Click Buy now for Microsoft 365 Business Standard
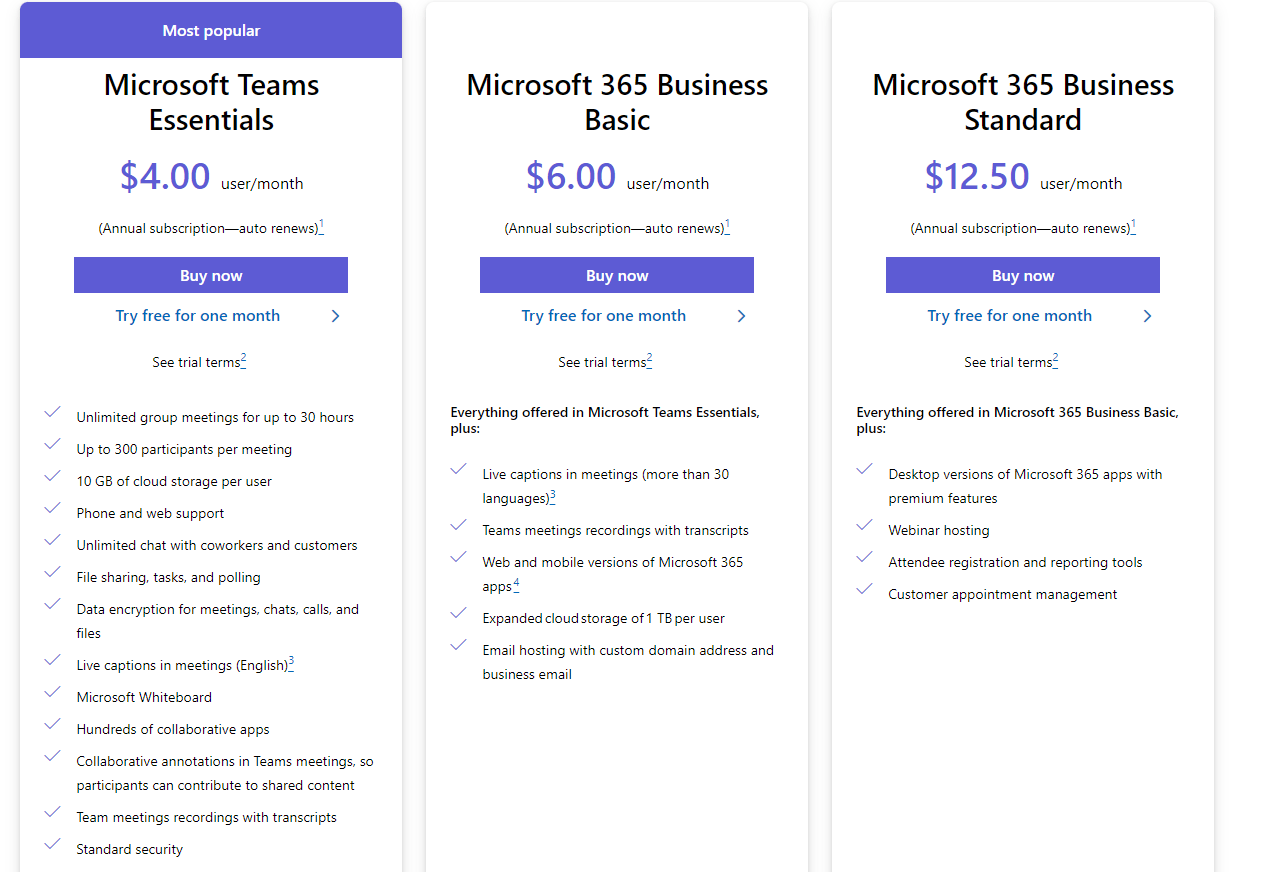Image resolution: width=1270 pixels, height=872 pixels. (1023, 275)
